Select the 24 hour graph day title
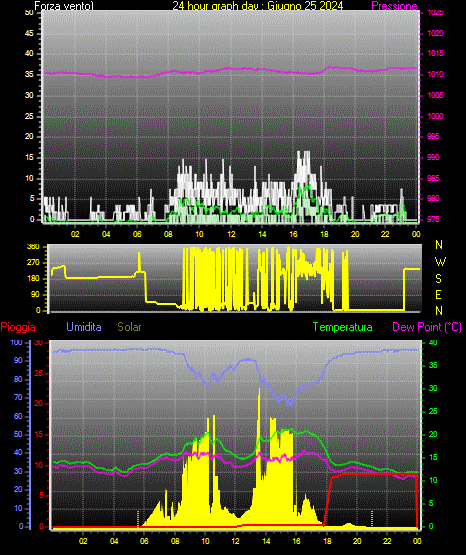This screenshot has width=466, height=555. pyautogui.click(x=258, y=6)
